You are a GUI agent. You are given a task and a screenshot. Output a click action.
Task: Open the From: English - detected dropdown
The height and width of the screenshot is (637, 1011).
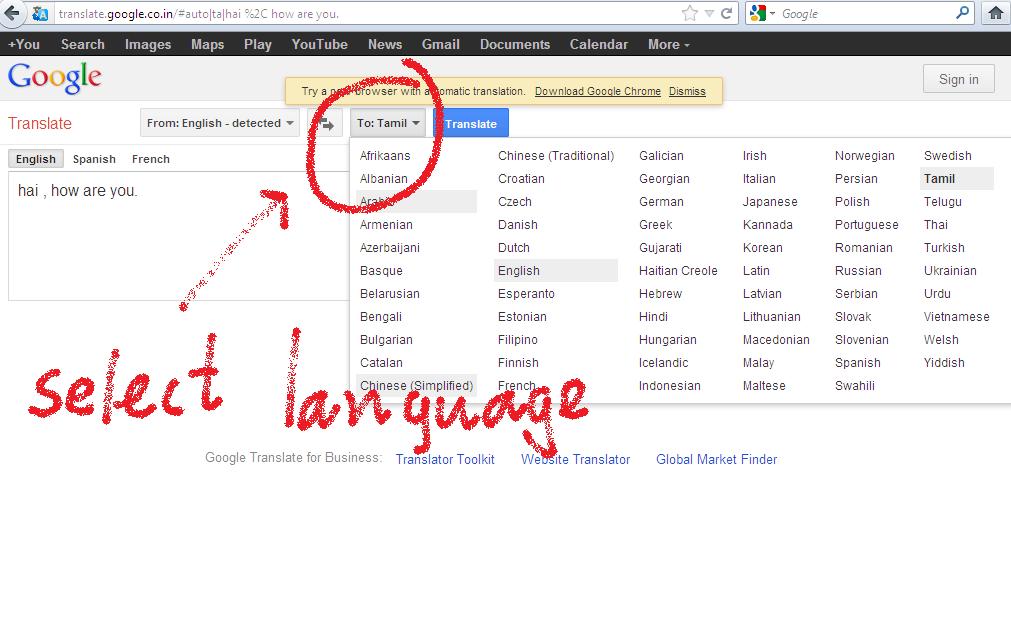[x=220, y=122]
